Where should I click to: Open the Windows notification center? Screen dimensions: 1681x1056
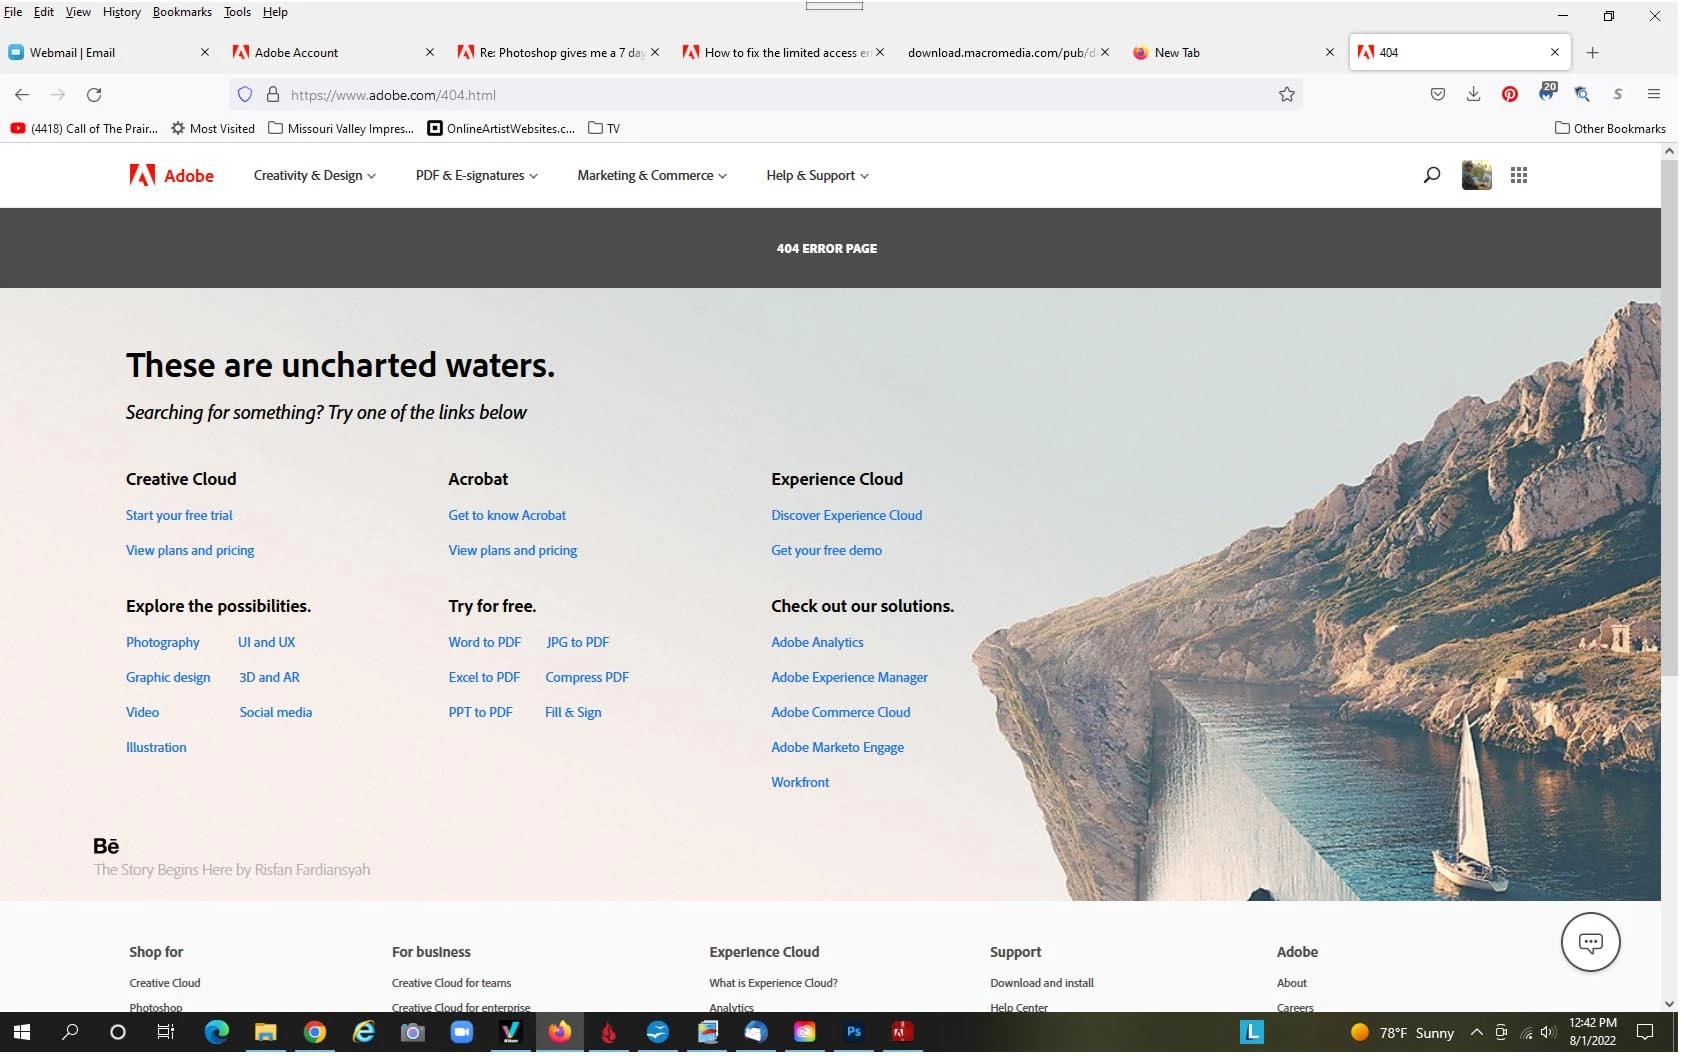tap(1645, 1033)
